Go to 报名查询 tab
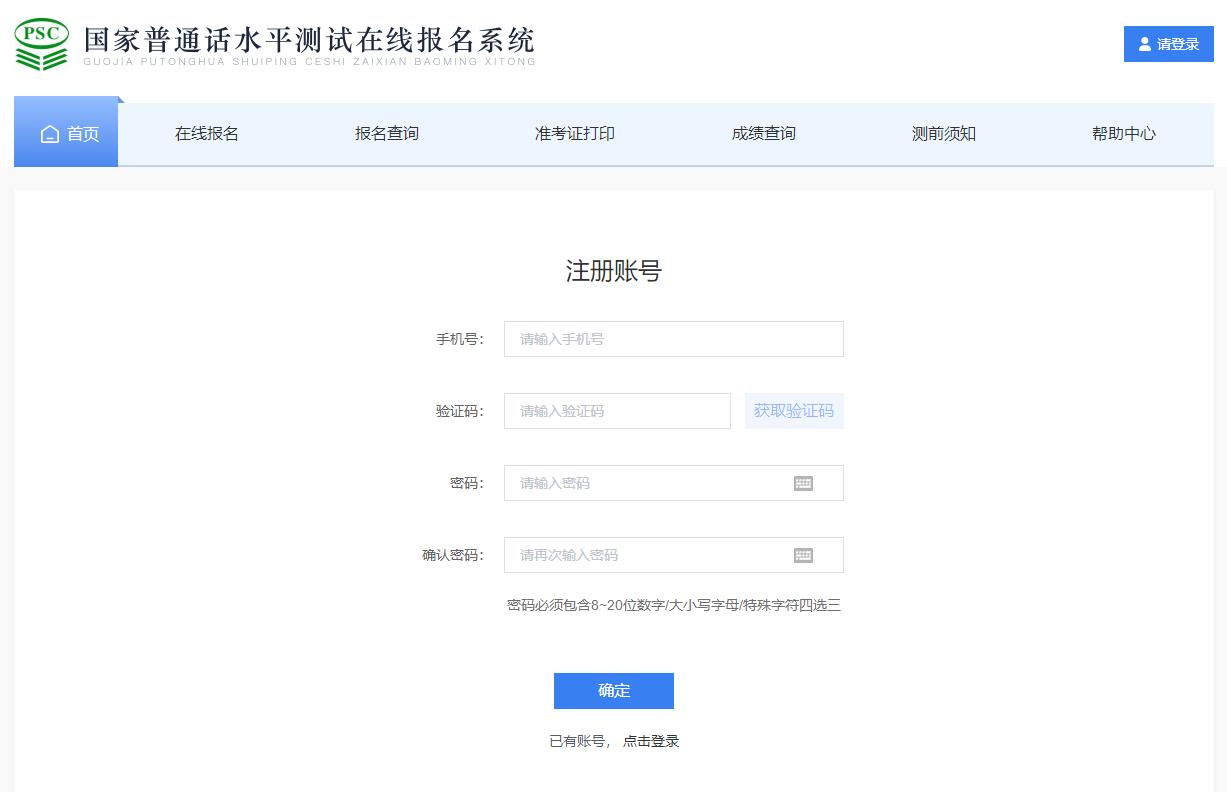This screenshot has height=792, width=1227. tap(387, 134)
